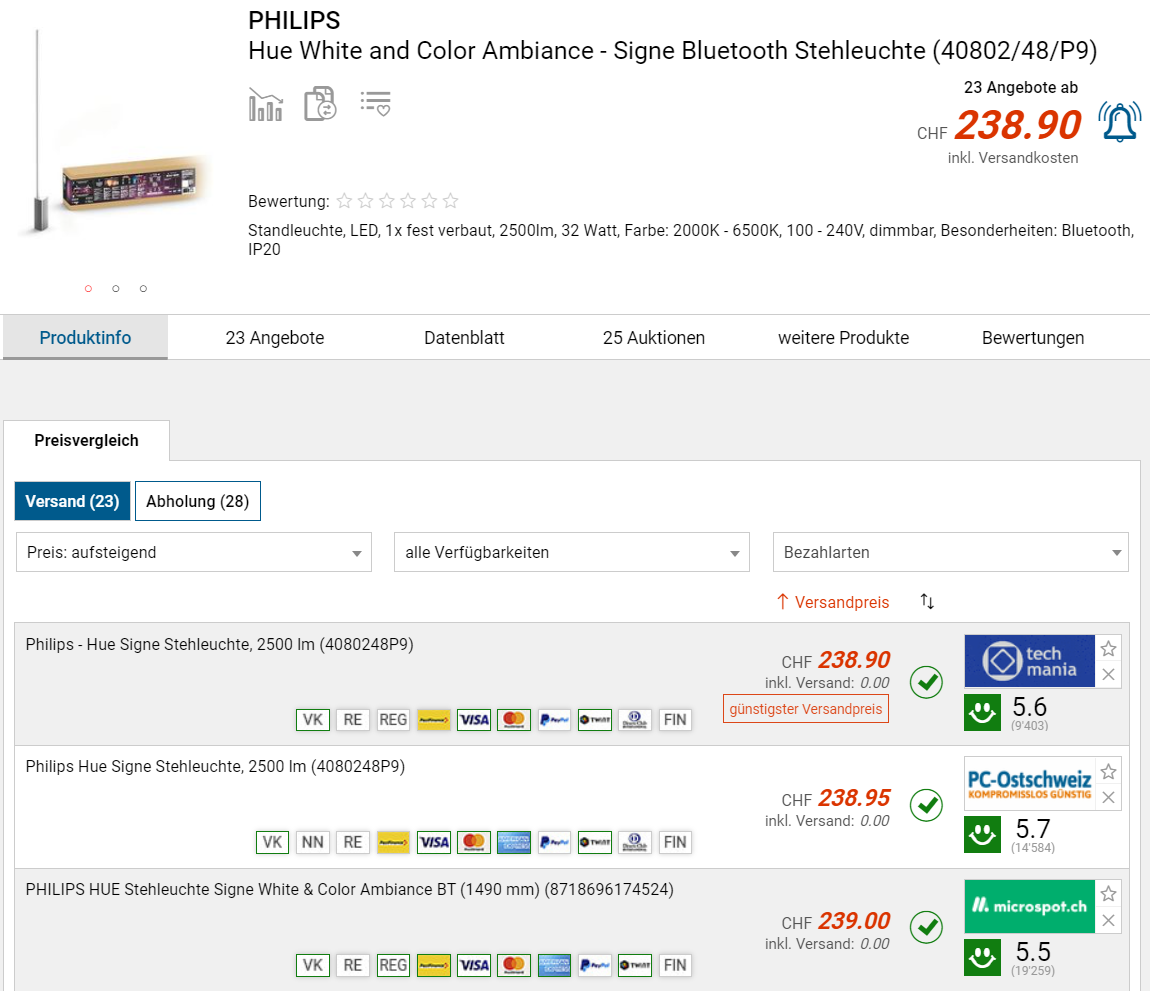
Task: Remove the PC-Ostschweiz offer with its X icon
Action: 1108,797
